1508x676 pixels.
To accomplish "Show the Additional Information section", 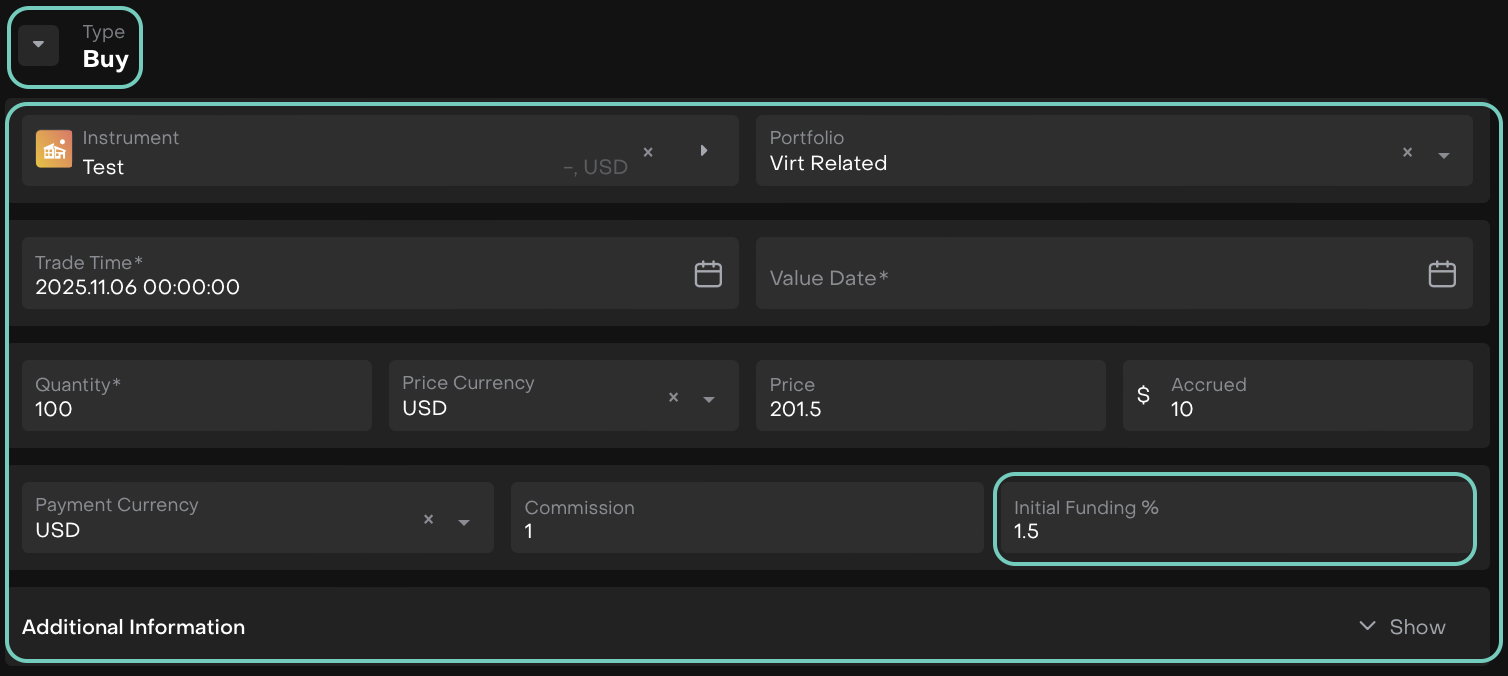I will (x=1402, y=627).
